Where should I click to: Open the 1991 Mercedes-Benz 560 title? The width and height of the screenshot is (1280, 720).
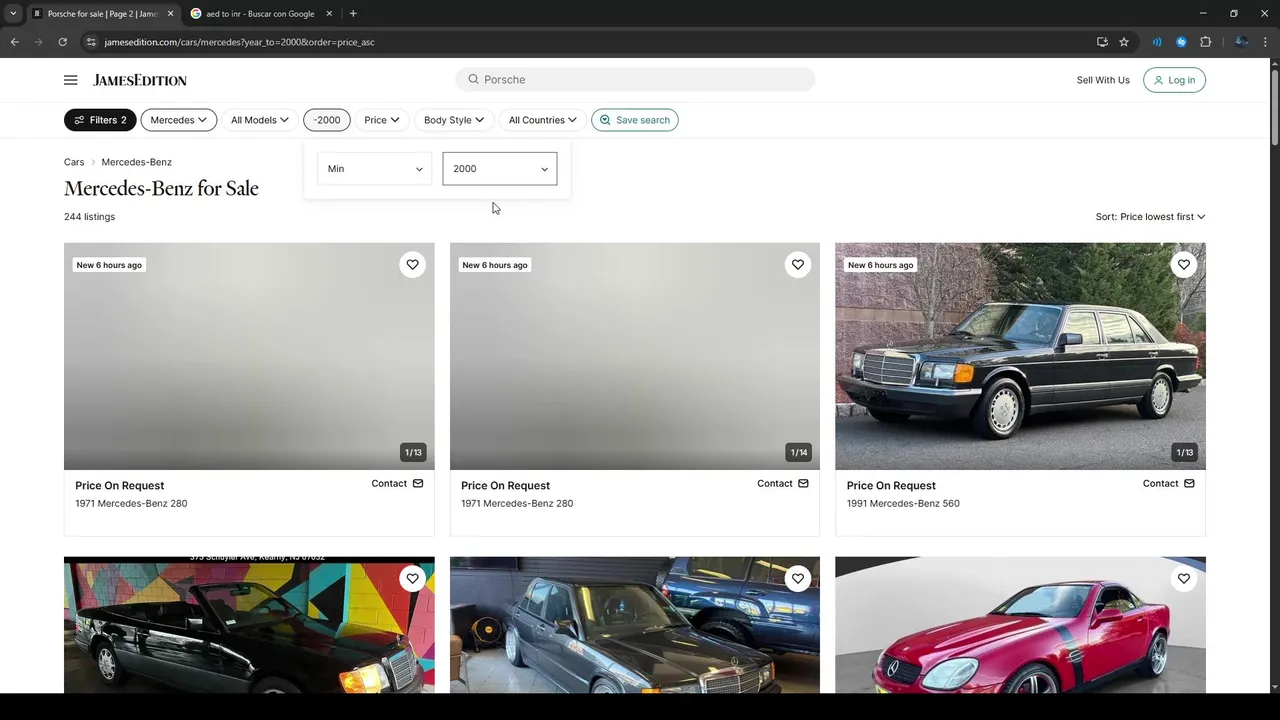903,504
